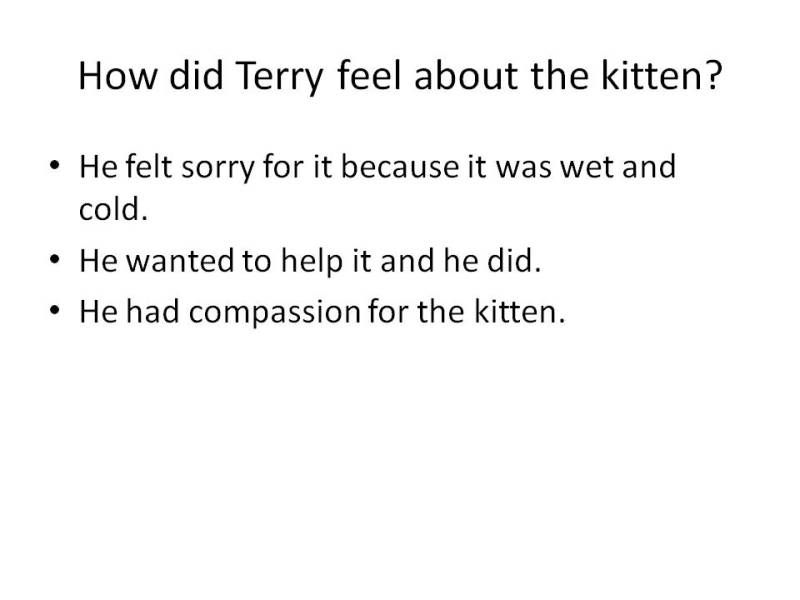
Task: Click the word 'compassion' in last bullet
Action: click(x=275, y=313)
